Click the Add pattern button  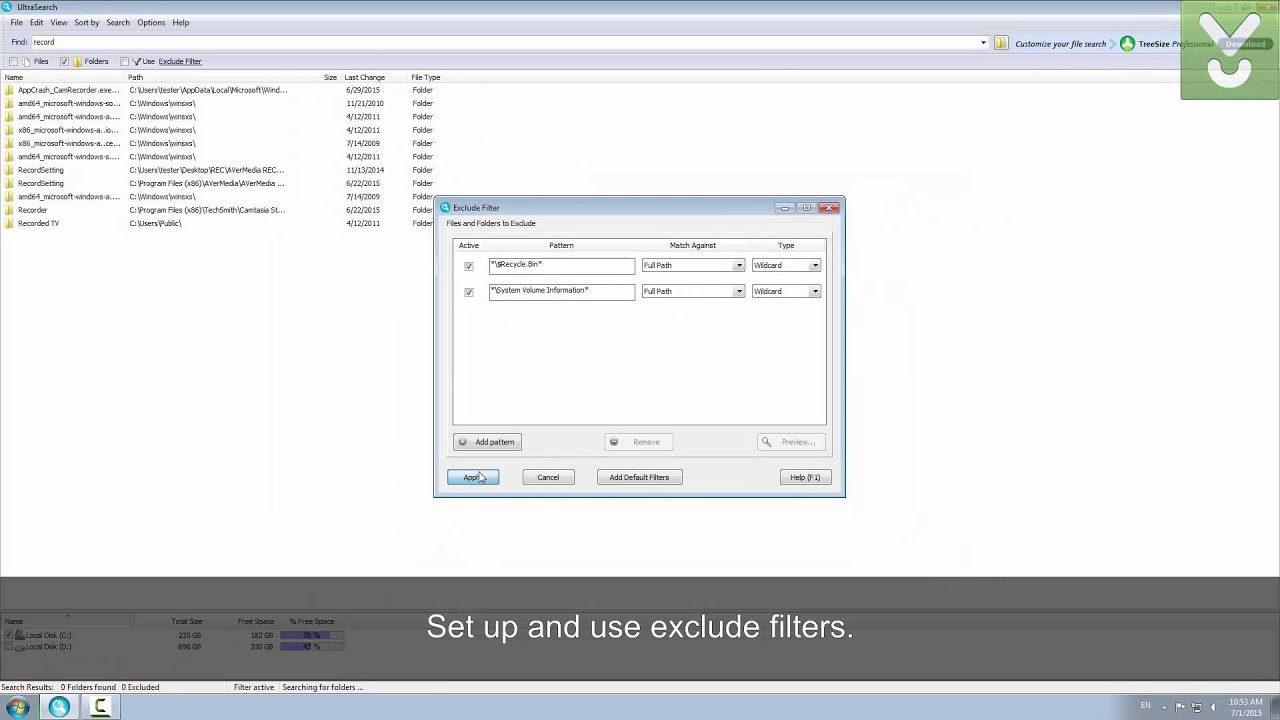[x=487, y=442]
